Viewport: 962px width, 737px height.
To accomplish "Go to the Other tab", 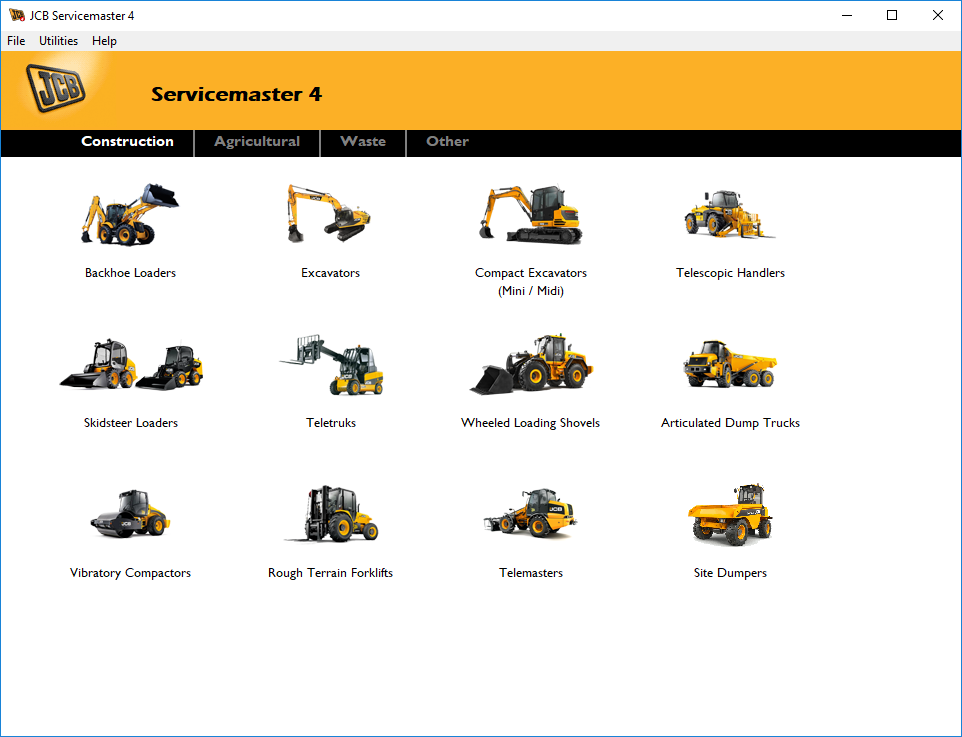I will click(x=447, y=141).
